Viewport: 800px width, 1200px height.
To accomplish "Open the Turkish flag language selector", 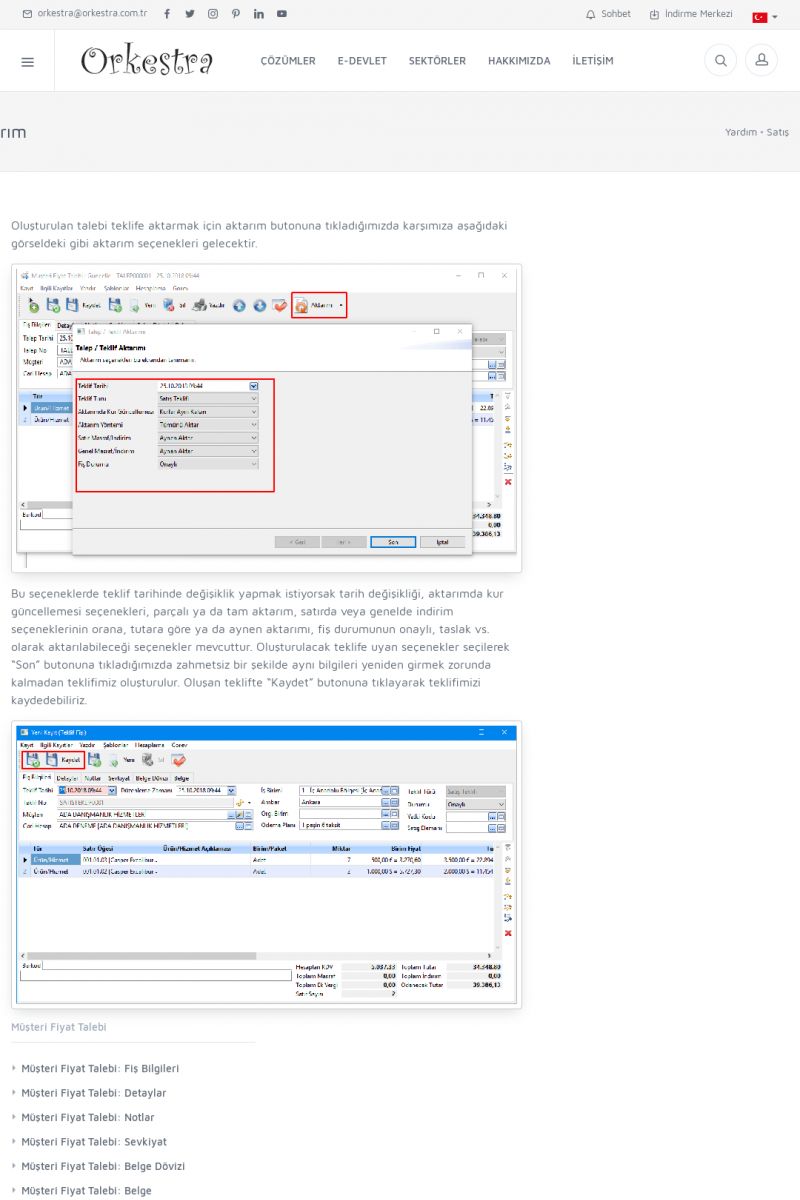I will [764, 16].
